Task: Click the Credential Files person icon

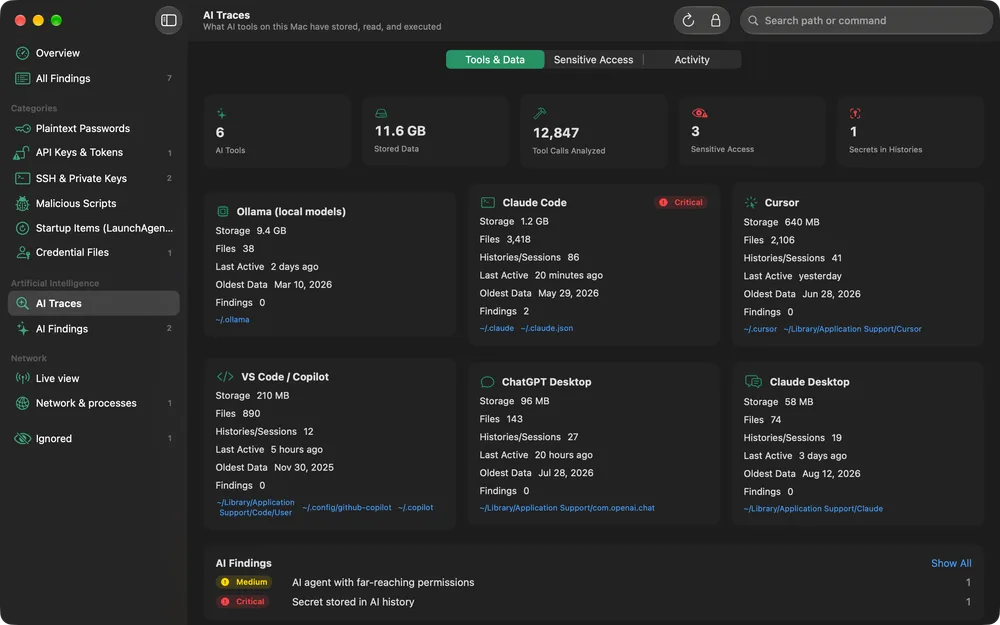Action: click(22, 253)
